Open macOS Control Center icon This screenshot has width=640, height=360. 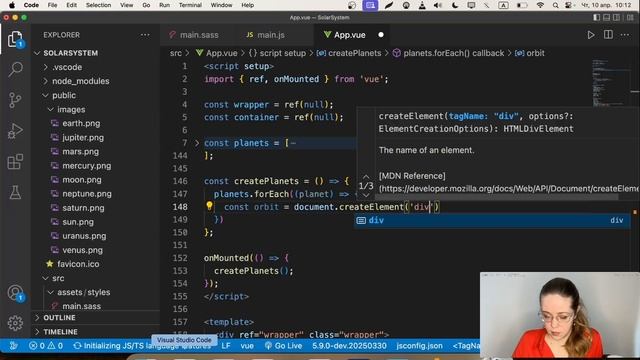(569, 5)
